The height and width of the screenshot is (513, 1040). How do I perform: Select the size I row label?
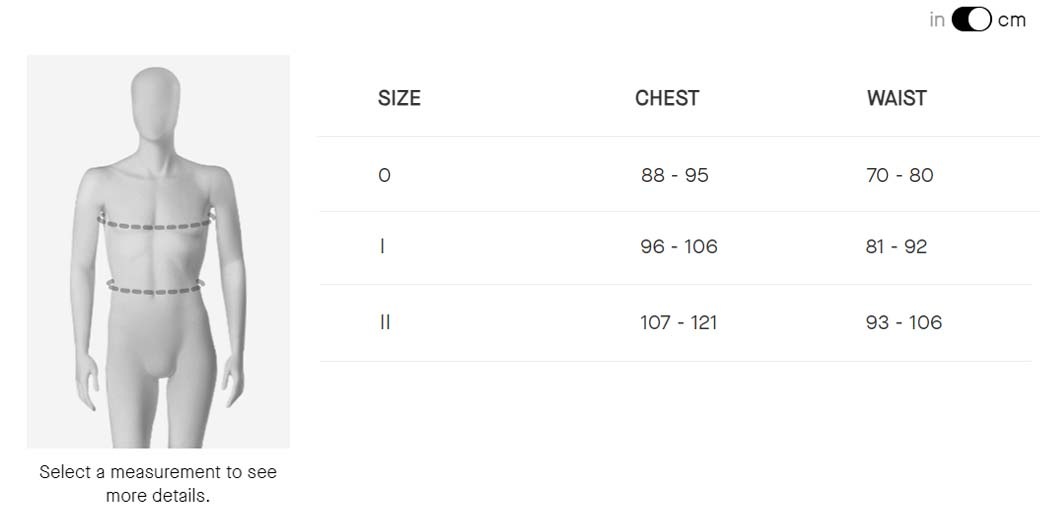(383, 246)
